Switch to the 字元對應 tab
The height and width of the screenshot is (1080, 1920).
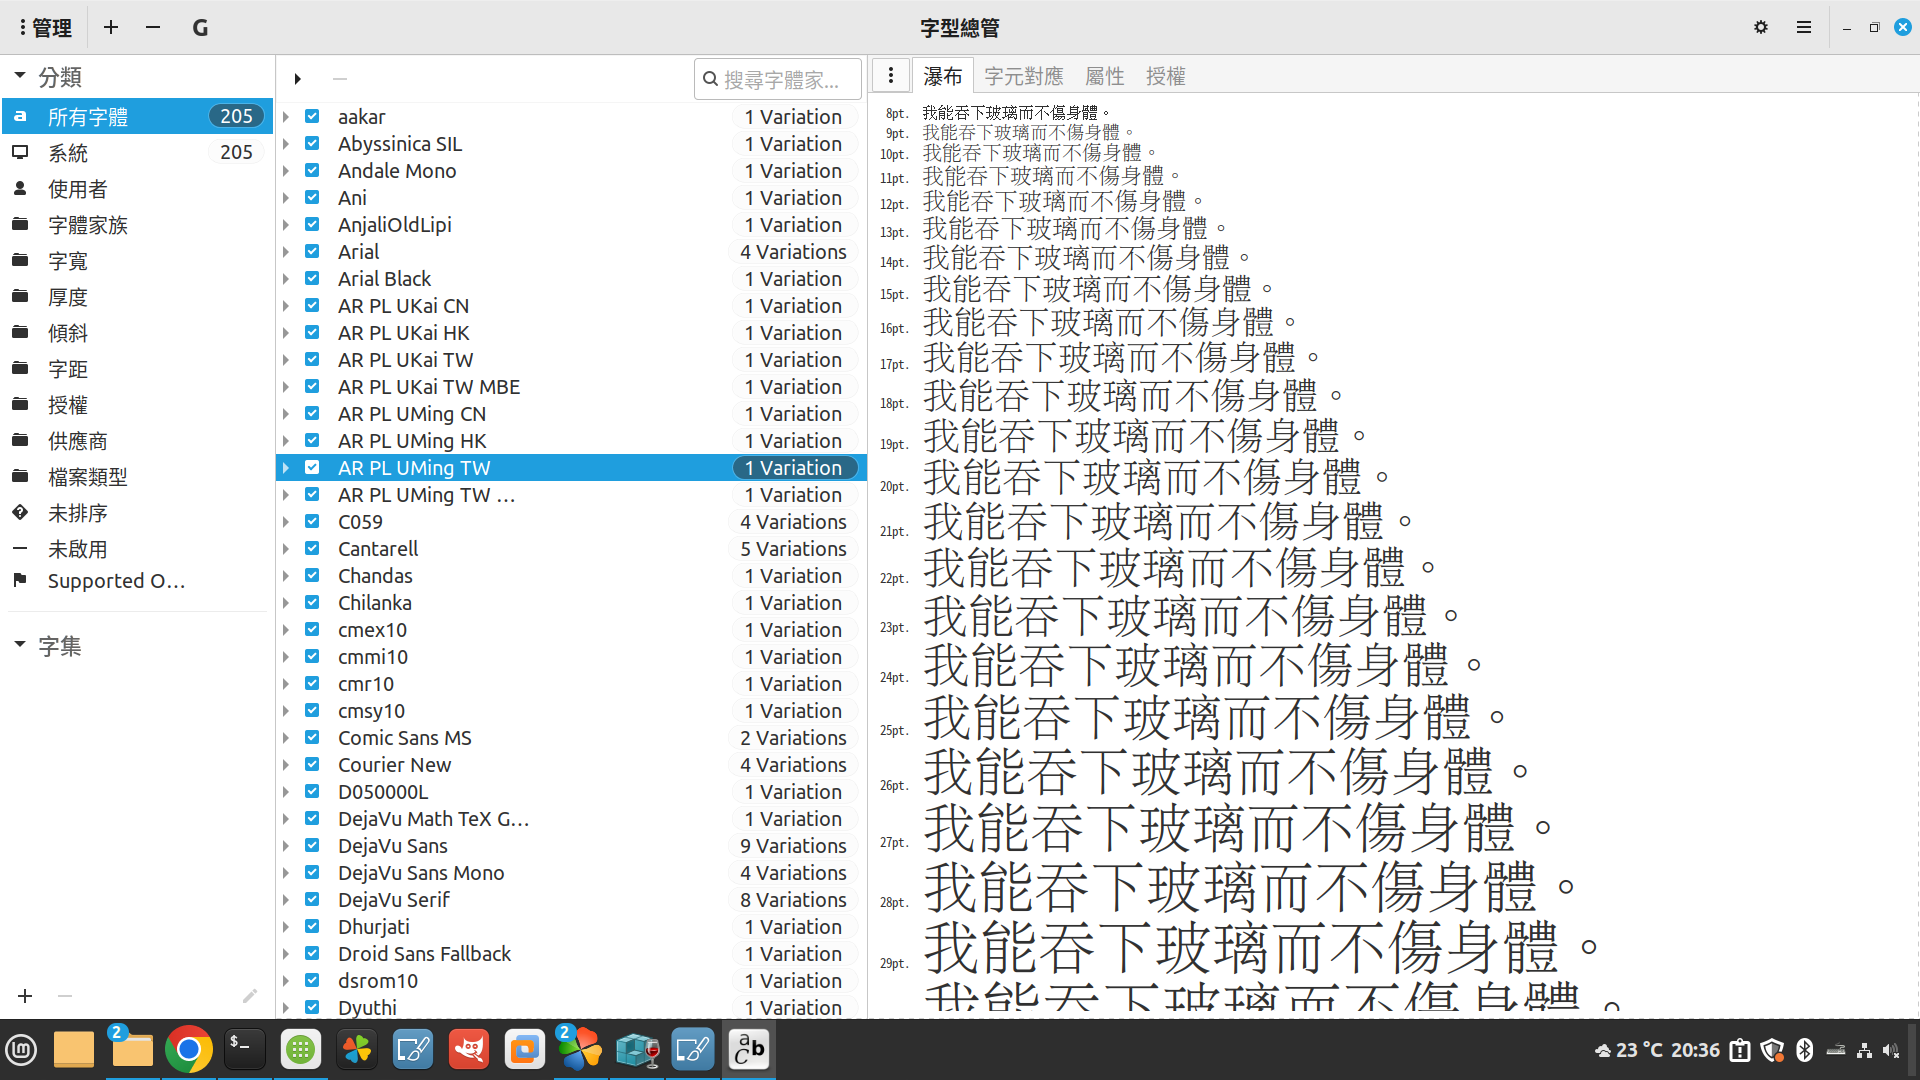click(1023, 76)
